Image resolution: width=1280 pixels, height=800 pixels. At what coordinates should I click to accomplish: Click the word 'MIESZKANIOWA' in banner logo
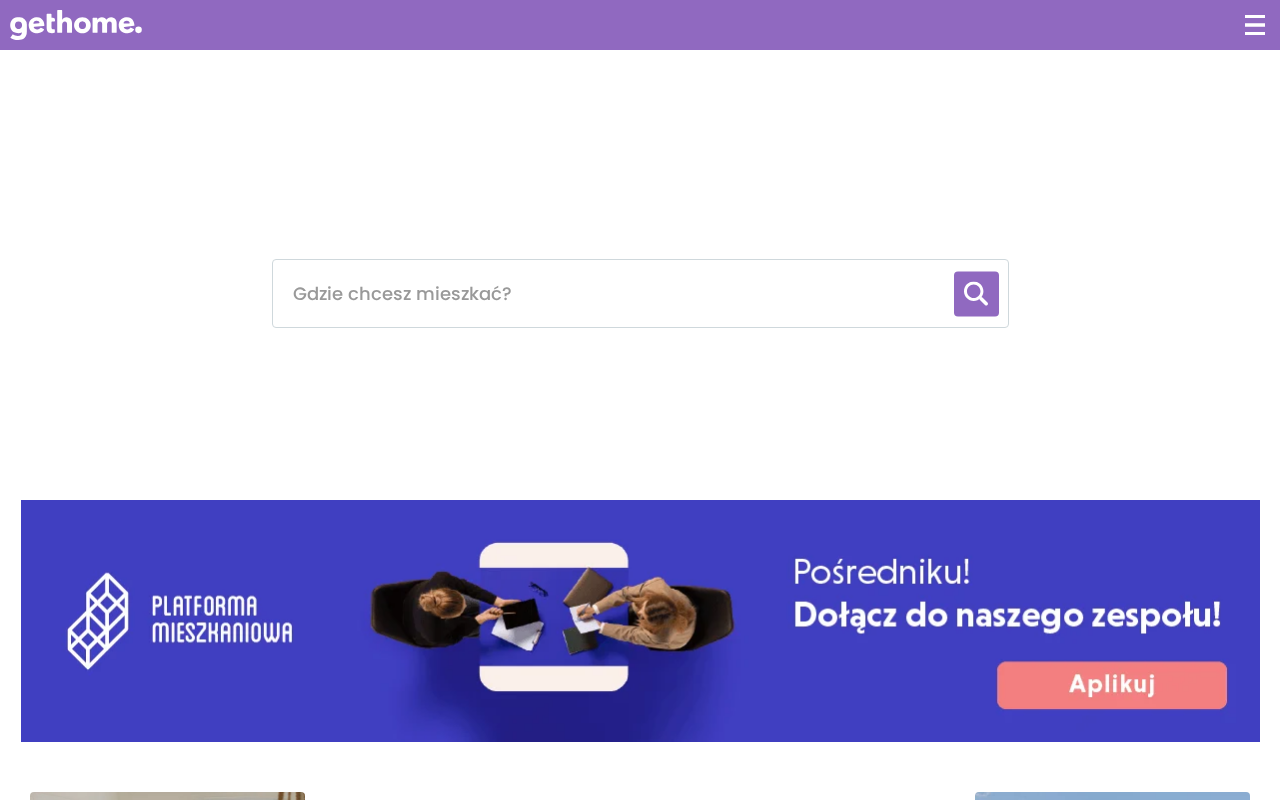pyautogui.click(x=222, y=632)
